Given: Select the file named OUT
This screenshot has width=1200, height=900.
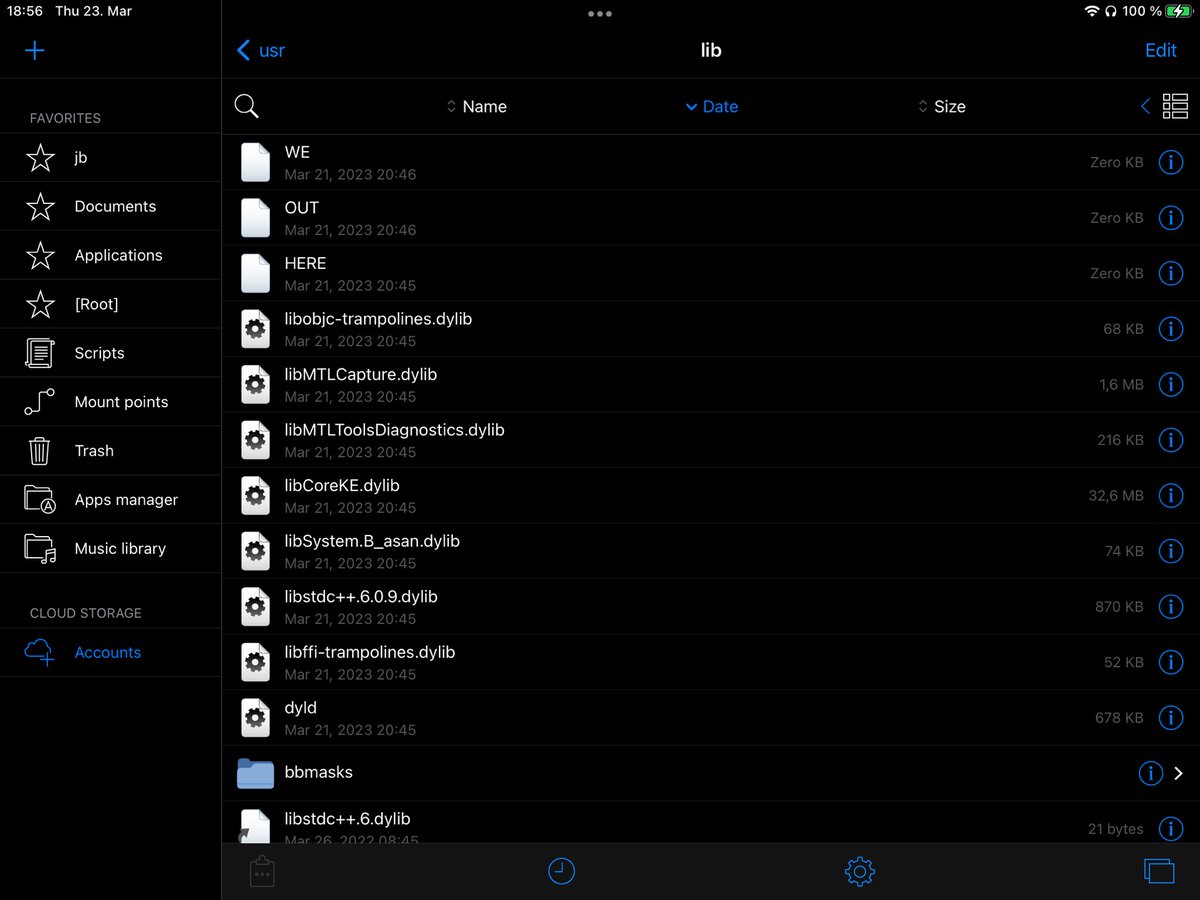Looking at the screenshot, I should 301,208.
